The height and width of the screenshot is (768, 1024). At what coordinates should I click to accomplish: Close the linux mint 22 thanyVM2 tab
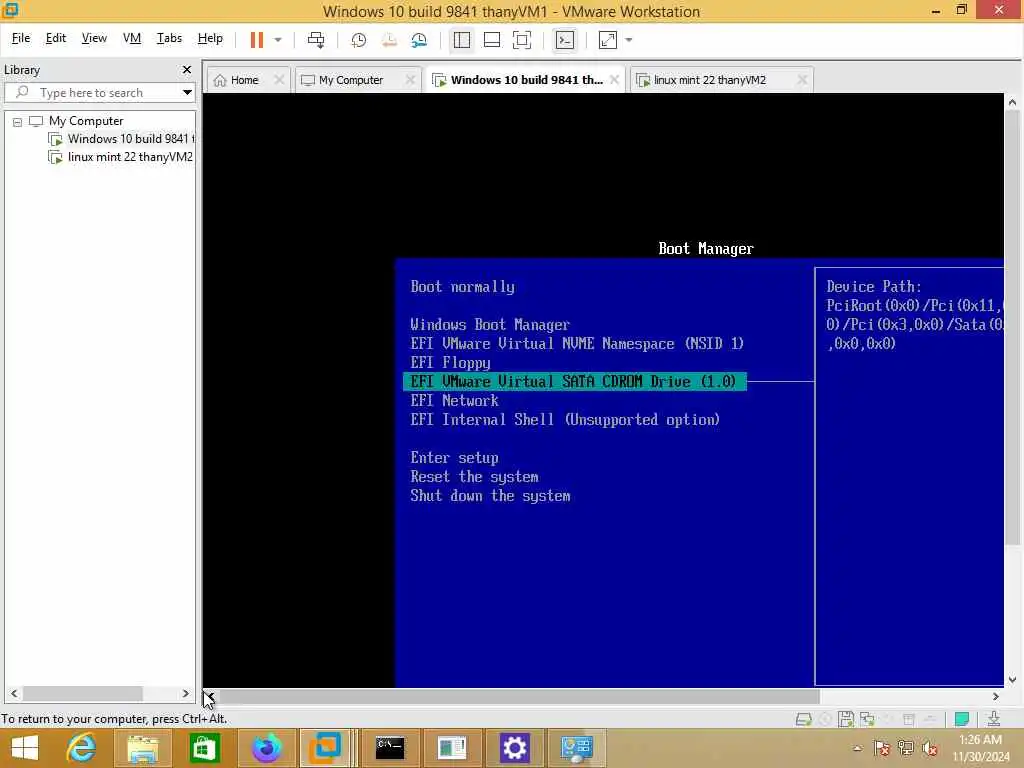(802, 79)
